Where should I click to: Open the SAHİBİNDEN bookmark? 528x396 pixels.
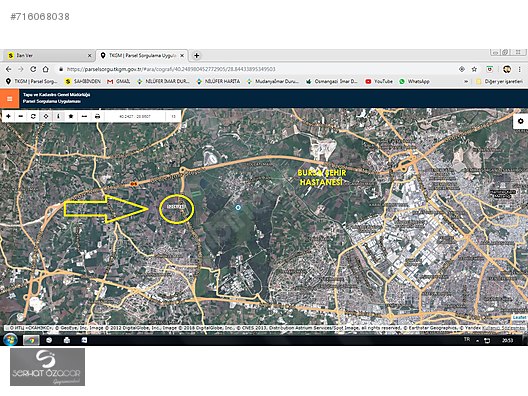(82, 81)
